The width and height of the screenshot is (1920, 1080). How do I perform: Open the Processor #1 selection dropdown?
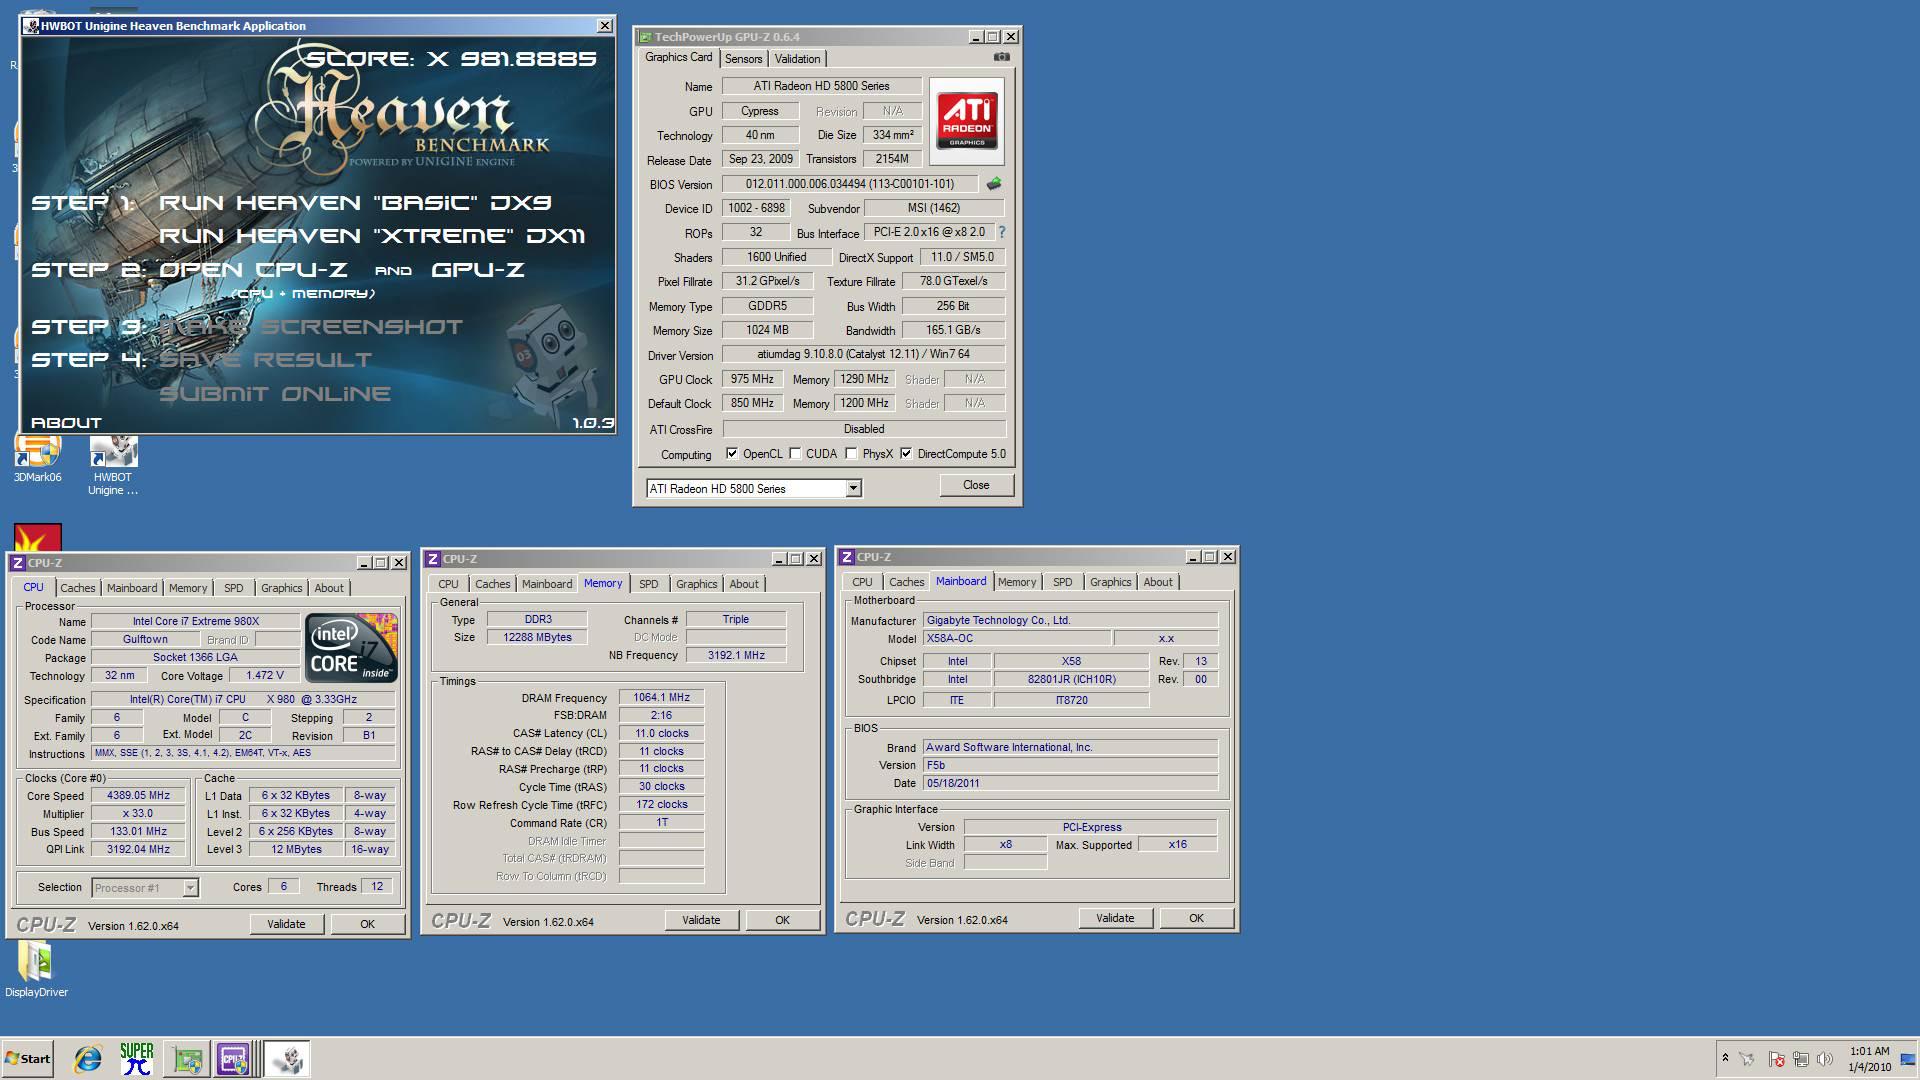(190, 888)
